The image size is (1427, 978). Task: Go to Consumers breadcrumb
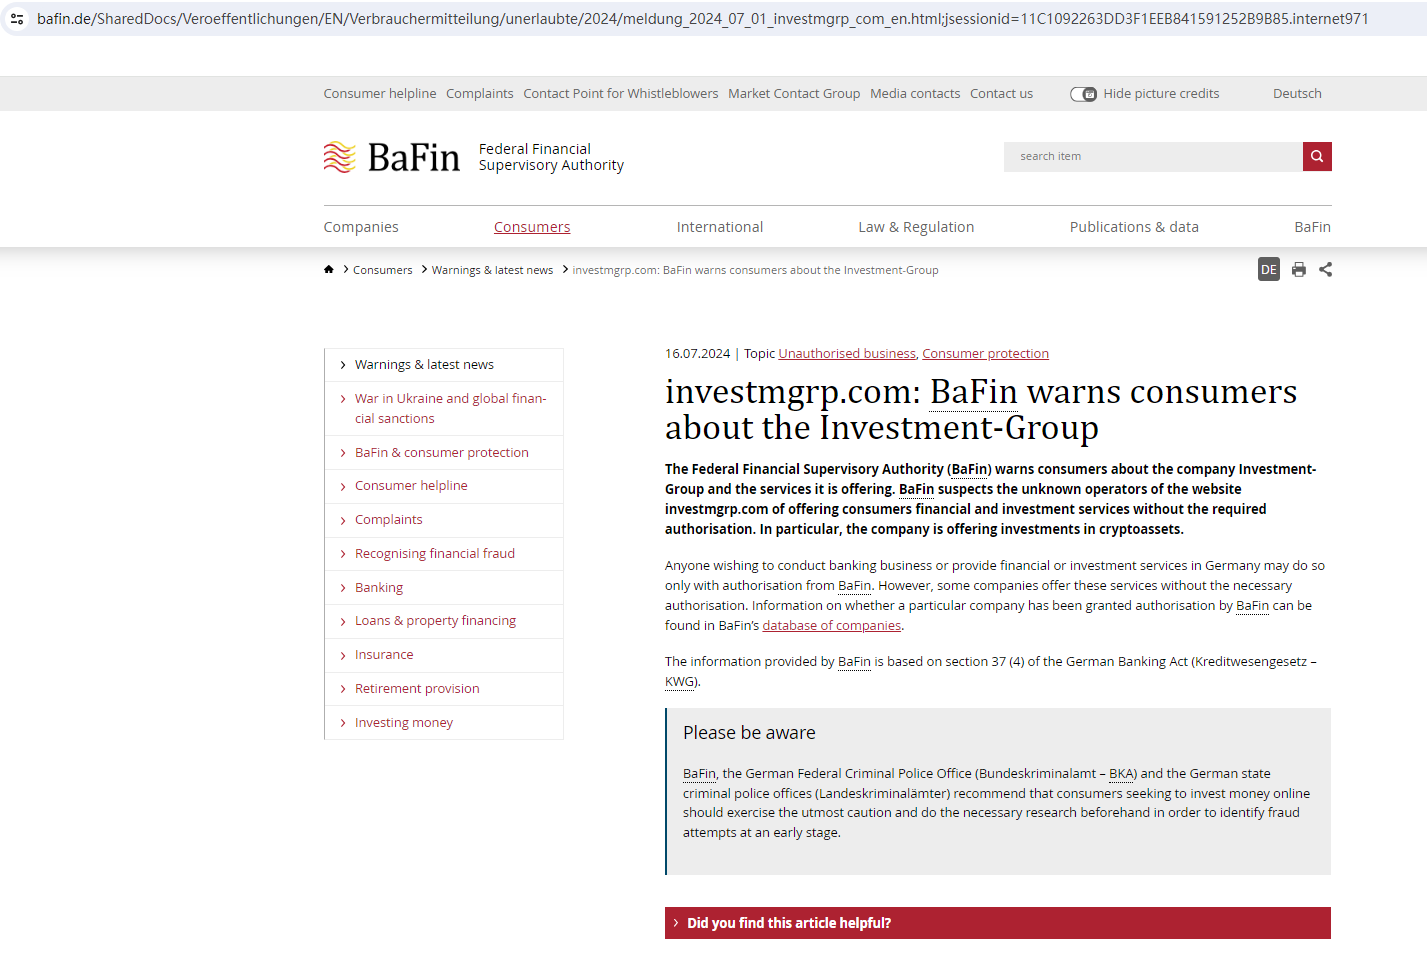click(382, 270)
